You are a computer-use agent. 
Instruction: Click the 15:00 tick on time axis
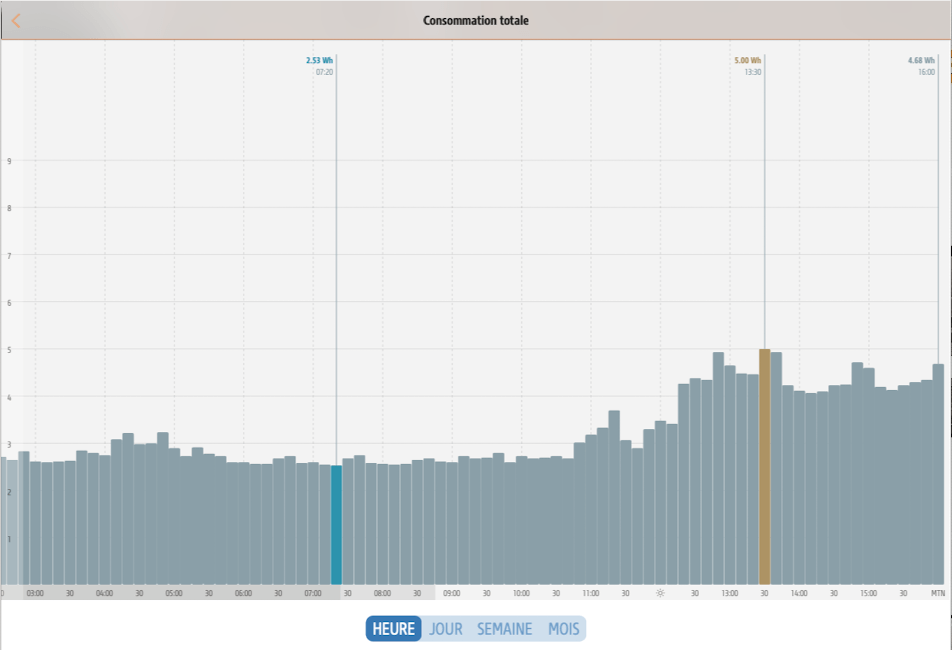click(868, 593)
